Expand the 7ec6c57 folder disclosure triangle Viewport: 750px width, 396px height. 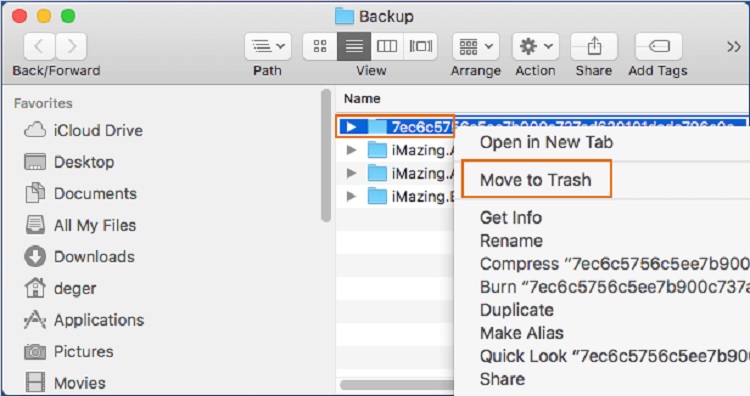[351, 127]
